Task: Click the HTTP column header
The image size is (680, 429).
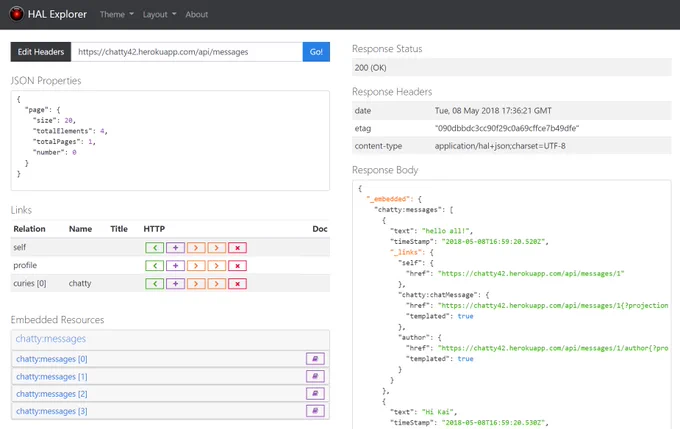Action: point(154,229)
